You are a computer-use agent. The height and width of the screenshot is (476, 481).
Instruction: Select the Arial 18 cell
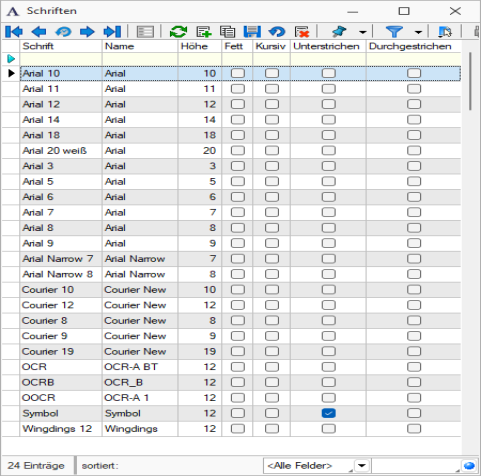pyautogui.click(x=61, y=135)
